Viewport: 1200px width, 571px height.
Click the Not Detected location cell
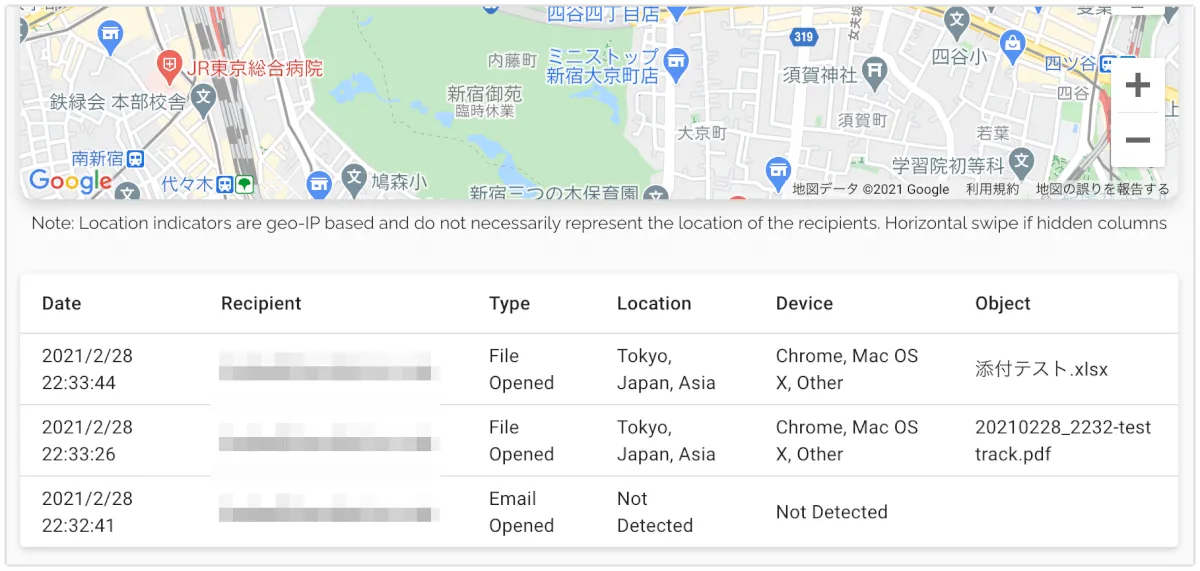[x=655, y=512]
